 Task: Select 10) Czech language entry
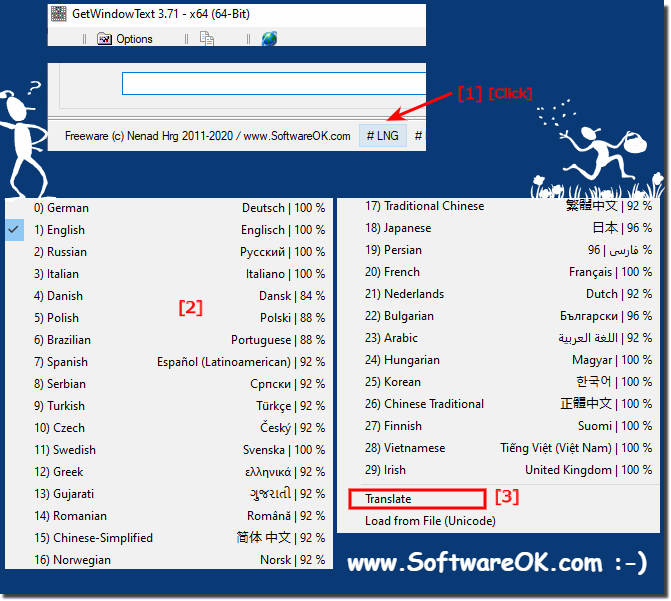[169, 428]
